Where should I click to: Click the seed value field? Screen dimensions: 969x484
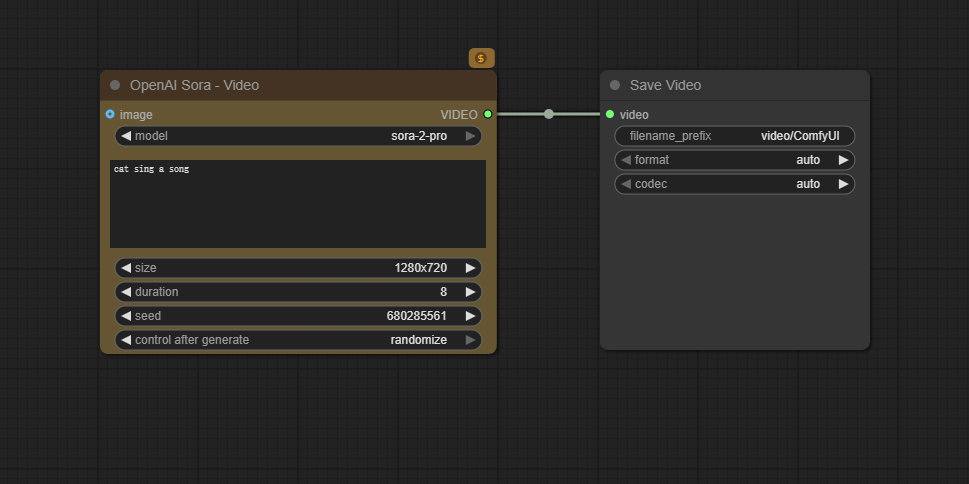300,316
